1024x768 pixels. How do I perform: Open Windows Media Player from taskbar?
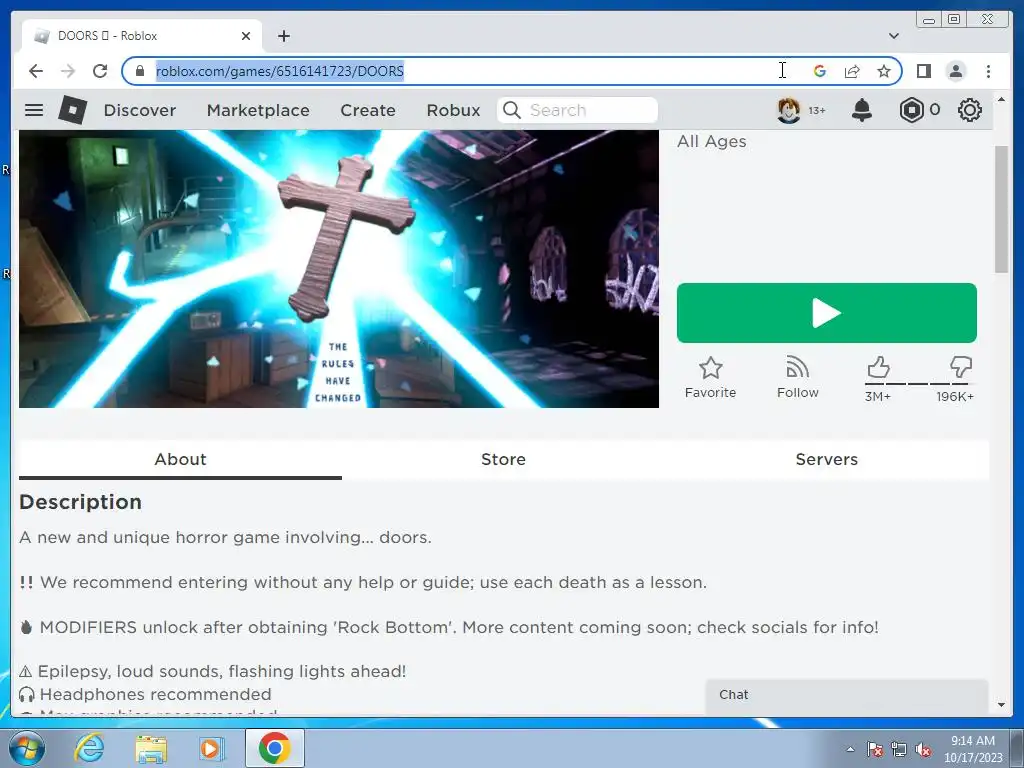point(211,748)
